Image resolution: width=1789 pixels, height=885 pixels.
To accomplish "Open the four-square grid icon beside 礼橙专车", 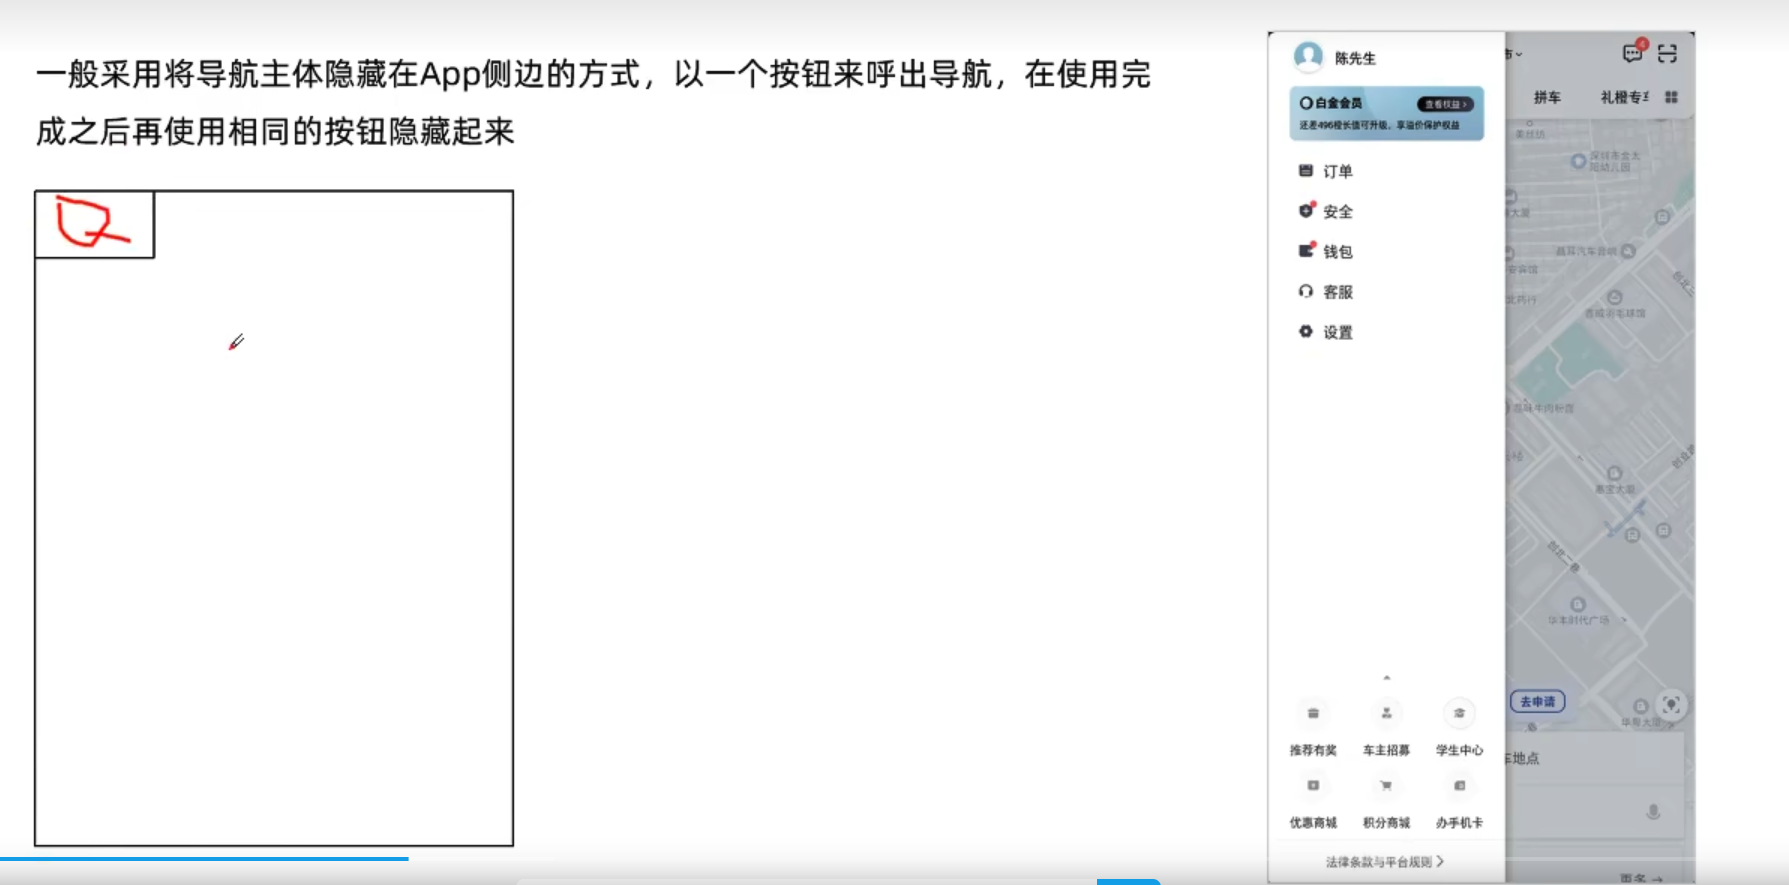I will [x=1671, y=97].
